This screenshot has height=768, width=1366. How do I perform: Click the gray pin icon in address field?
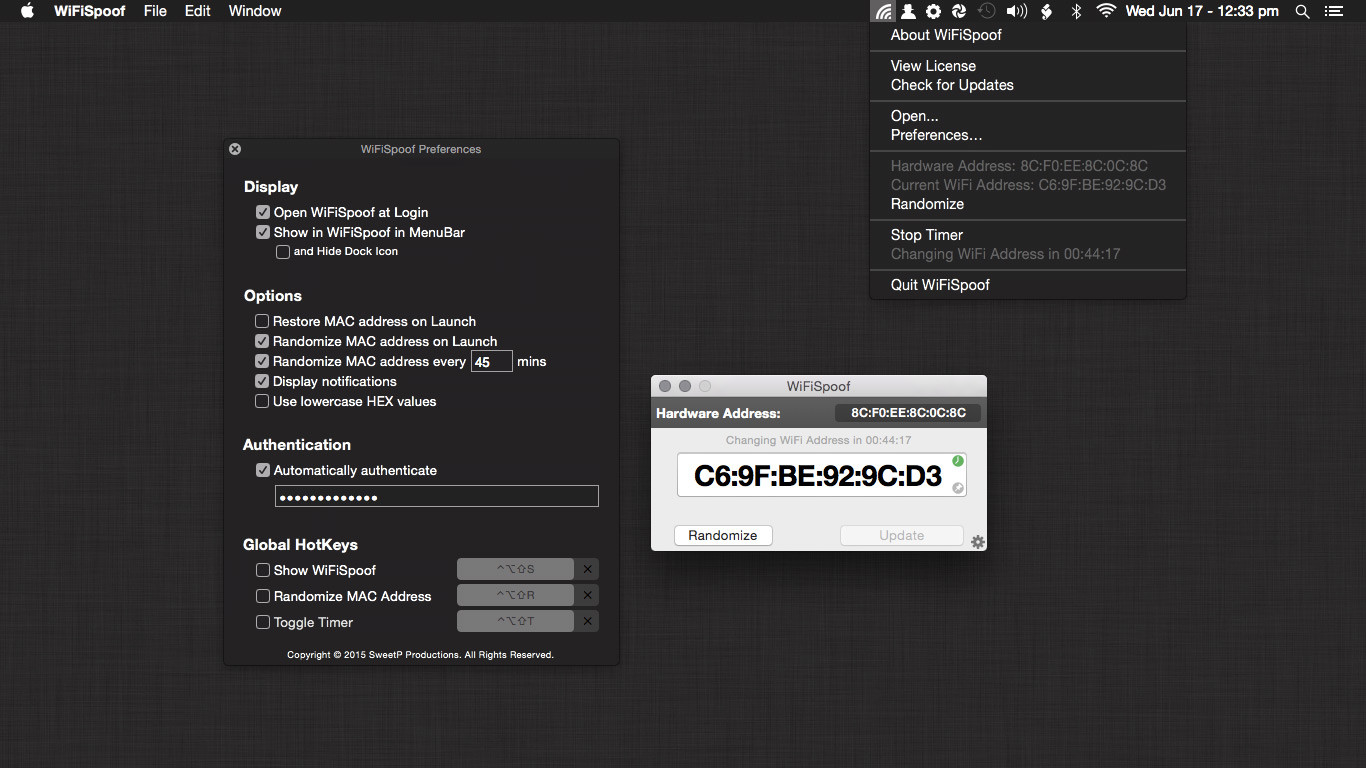click(958, 488)
